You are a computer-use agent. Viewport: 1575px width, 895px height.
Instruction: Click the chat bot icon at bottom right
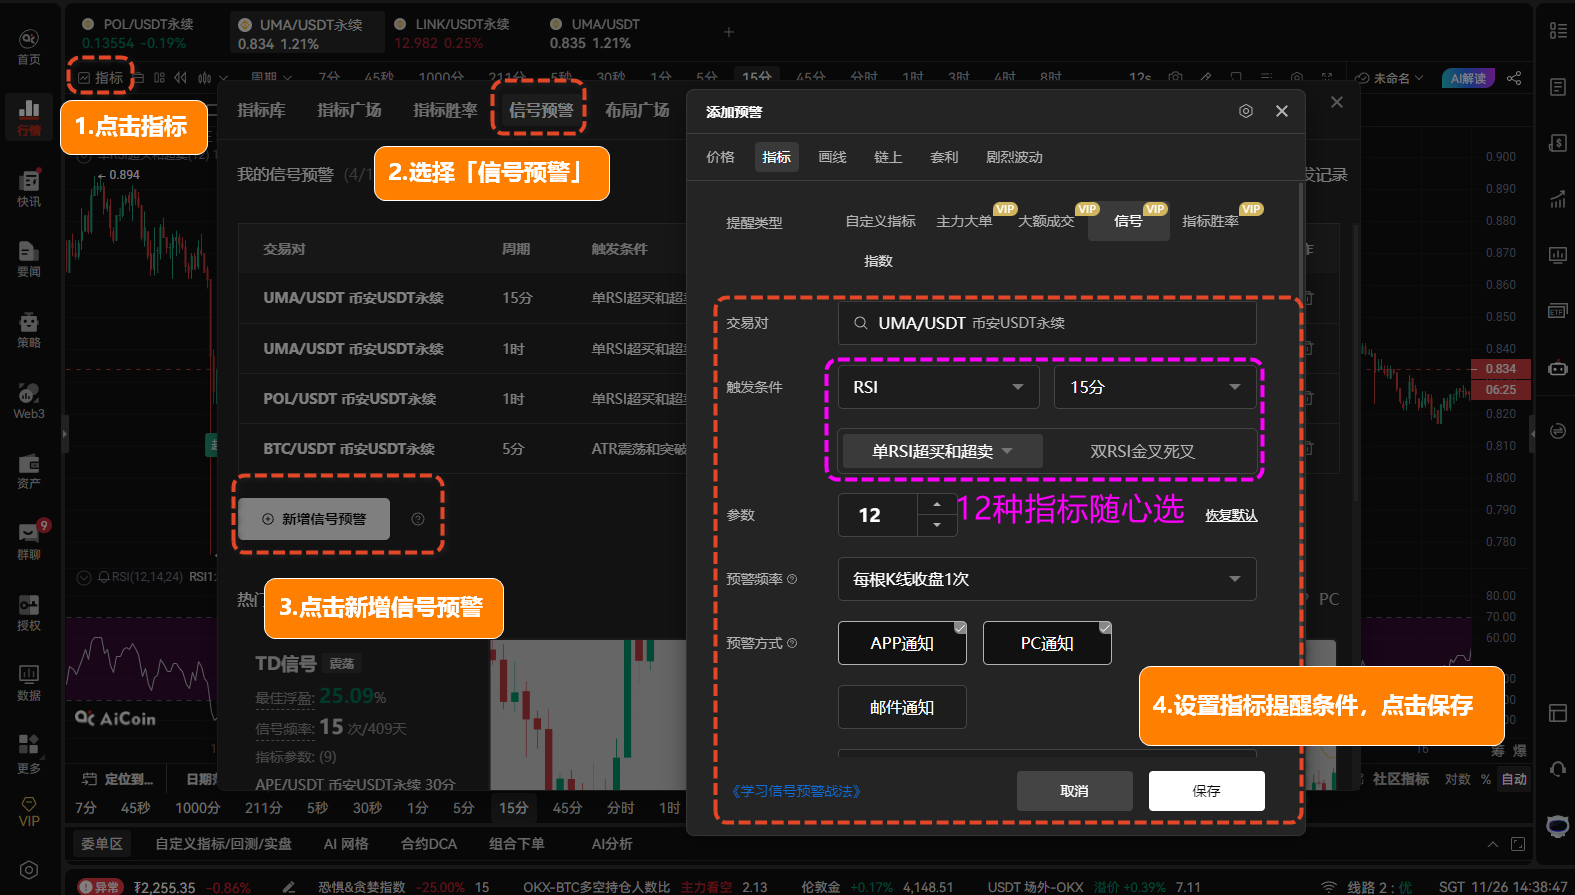[x=1557, y=826]
